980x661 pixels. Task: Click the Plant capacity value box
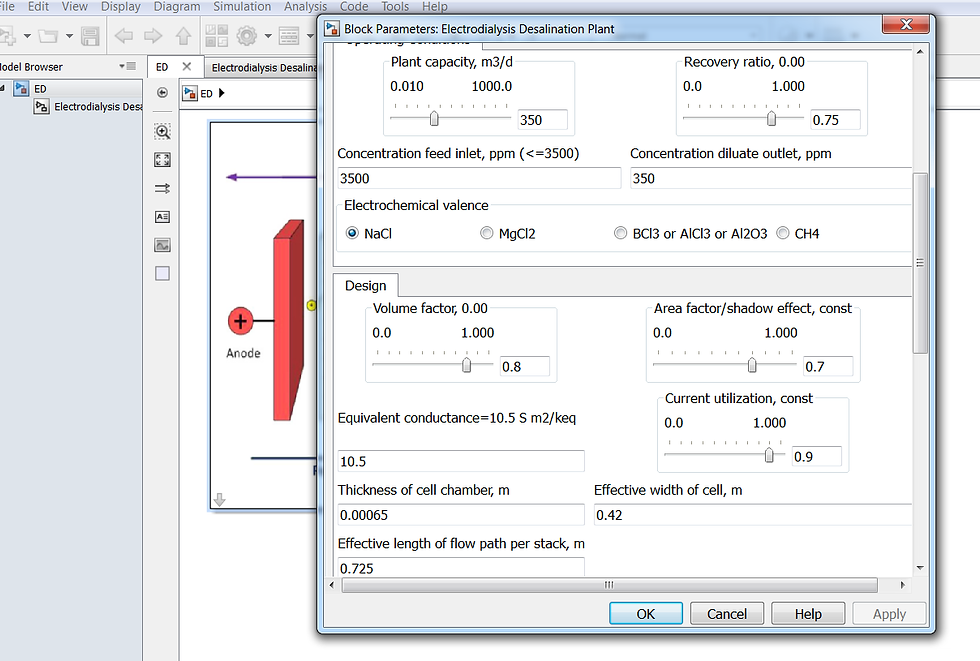542,119
